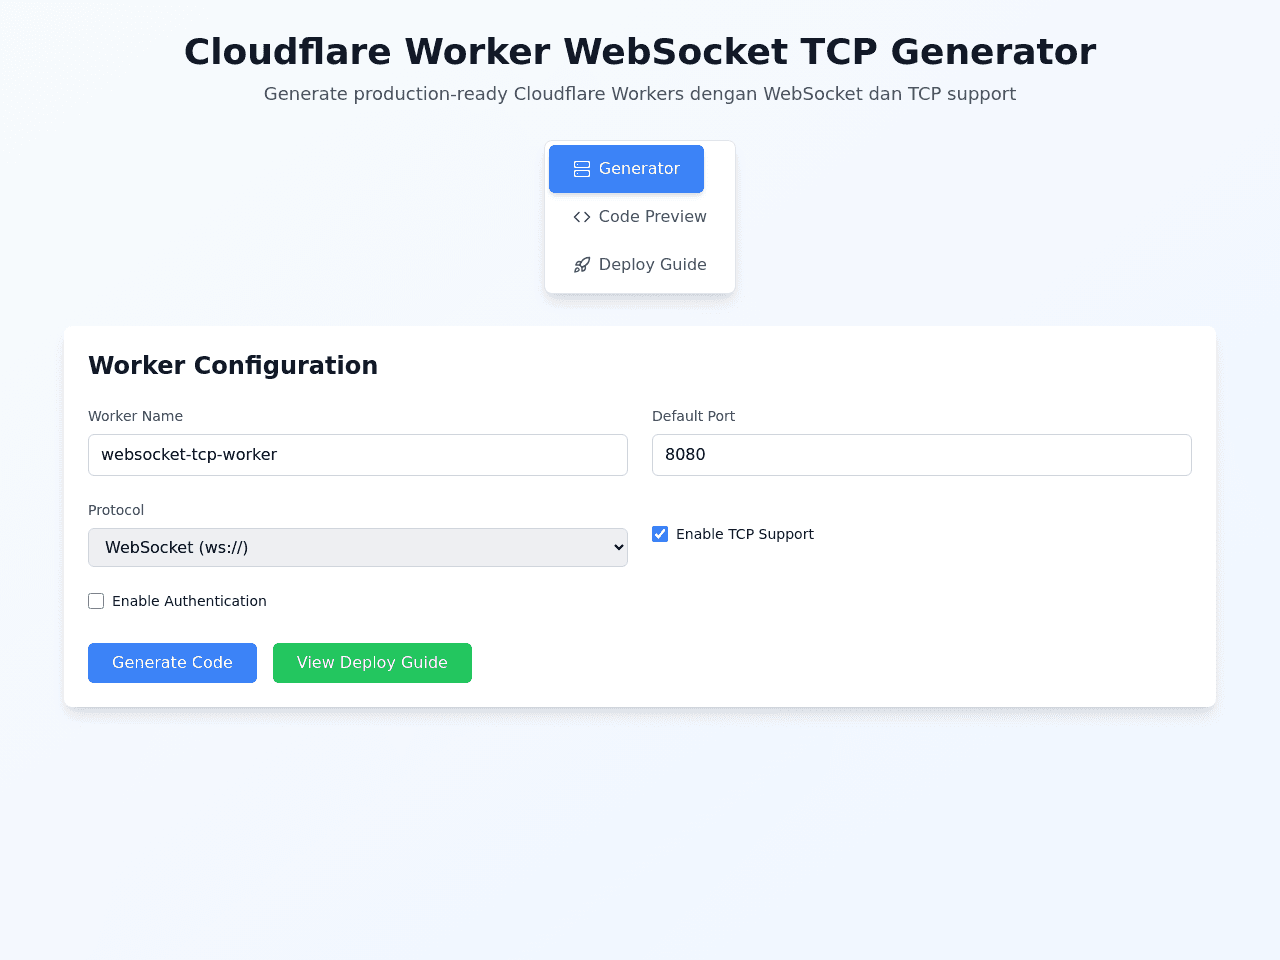Switch to the Generator tab
Image resolution: width=1280 pixels, height=960 pixels.
[626, 169]
